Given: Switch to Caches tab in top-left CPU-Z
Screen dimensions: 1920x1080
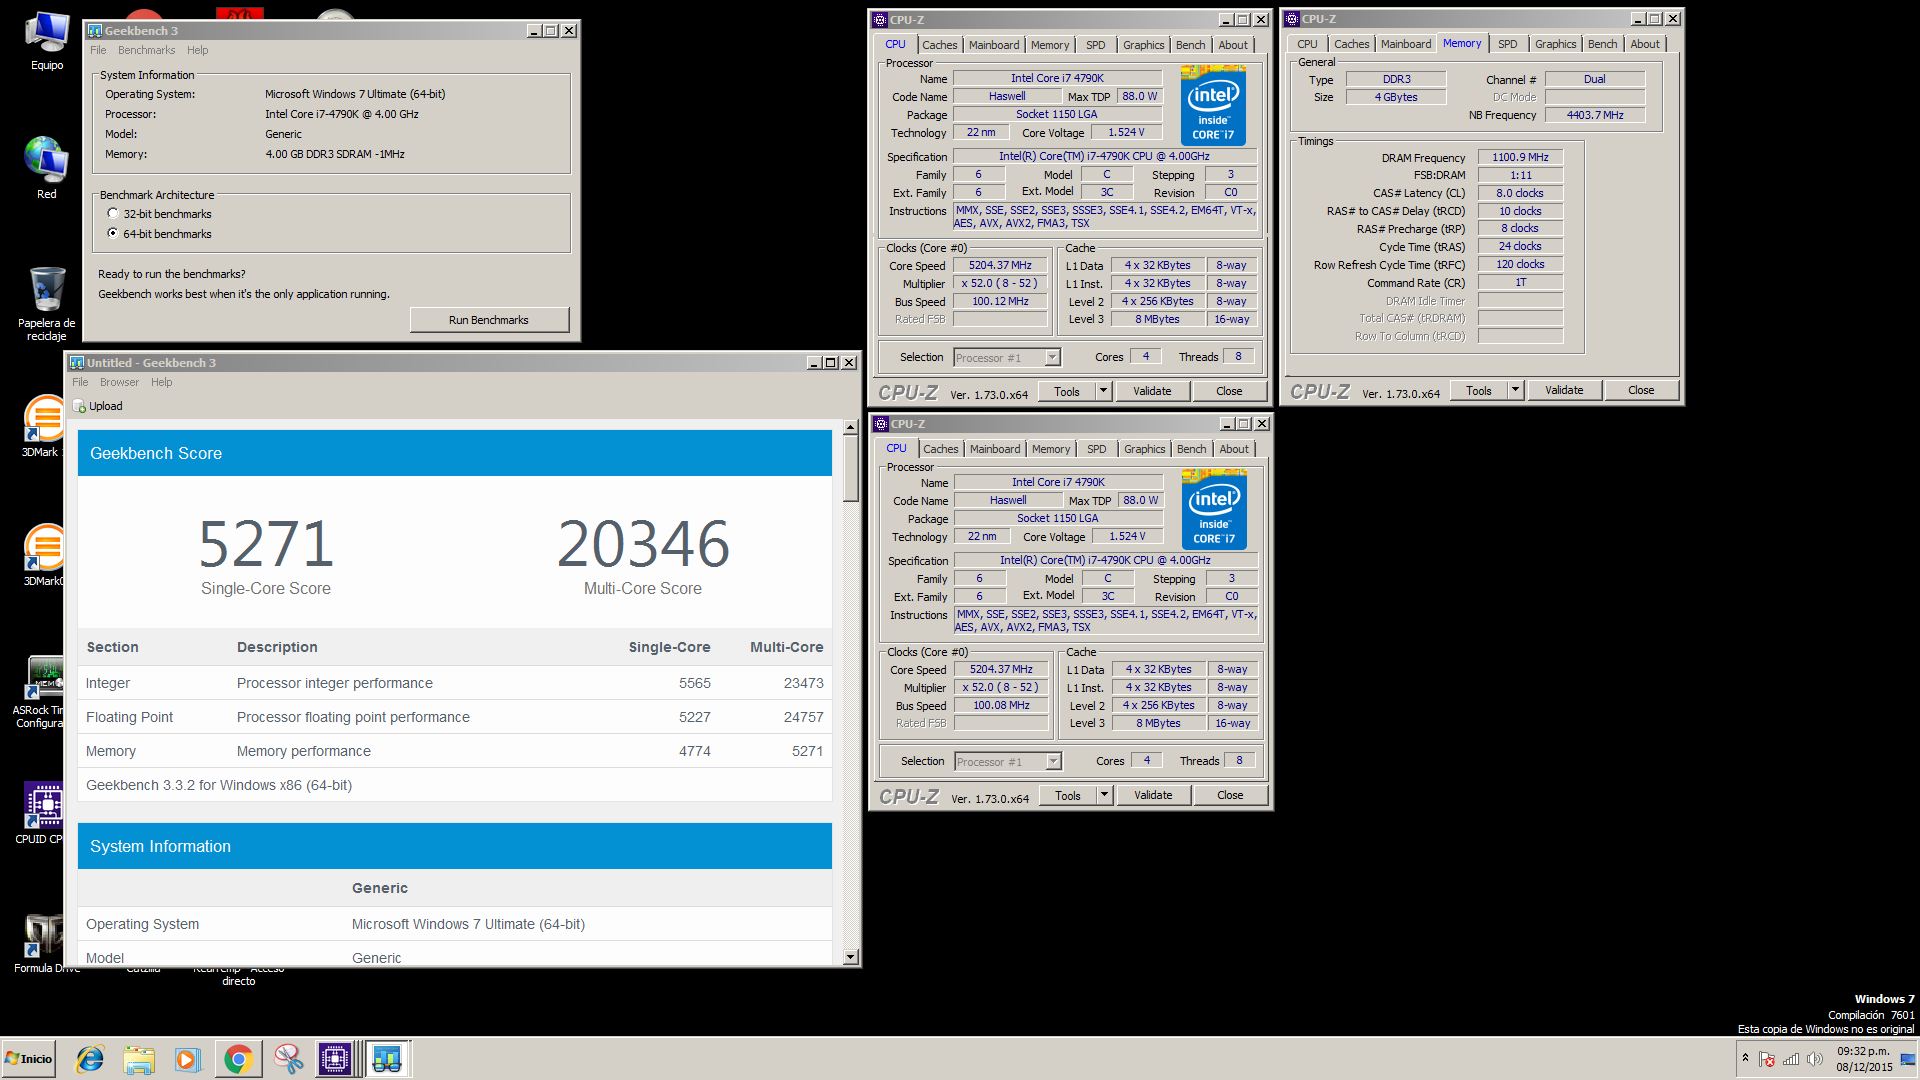Looking at the screenshot, I should coord(939,45).
